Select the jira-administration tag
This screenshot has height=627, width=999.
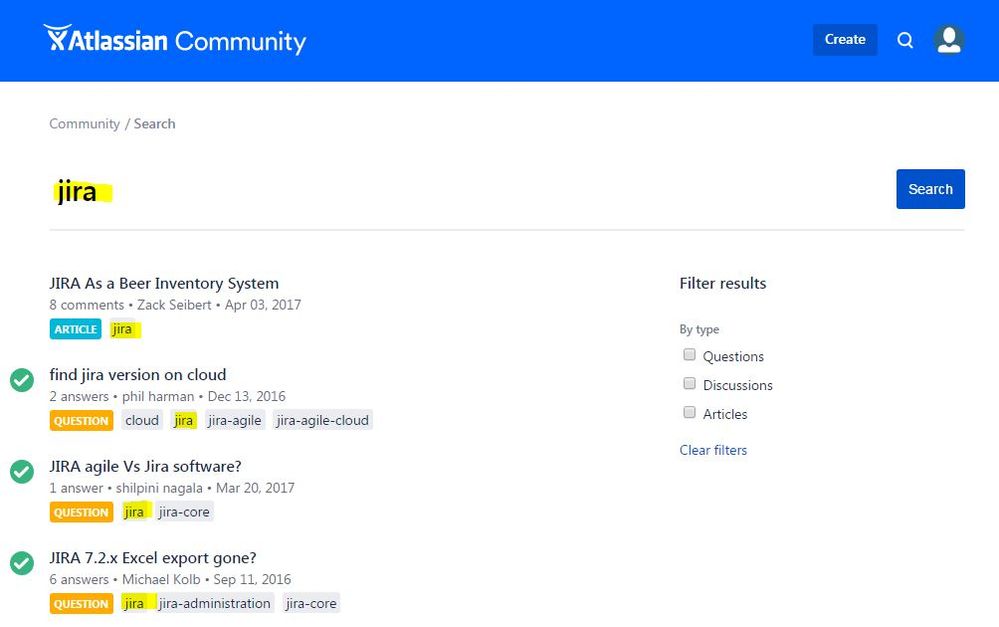click(215, 603)
